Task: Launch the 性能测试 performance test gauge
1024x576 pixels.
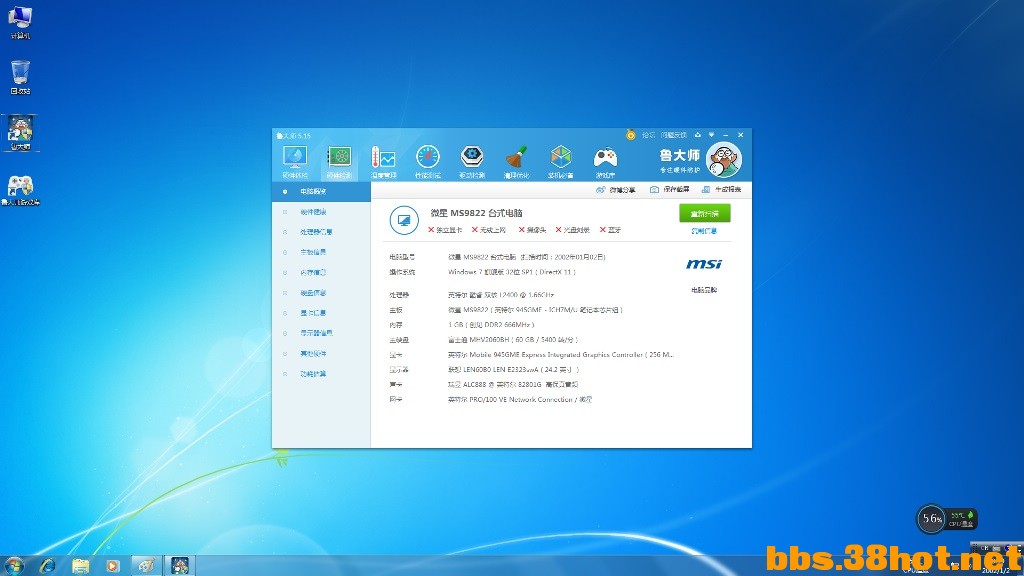Action: (x=428, y=161)
